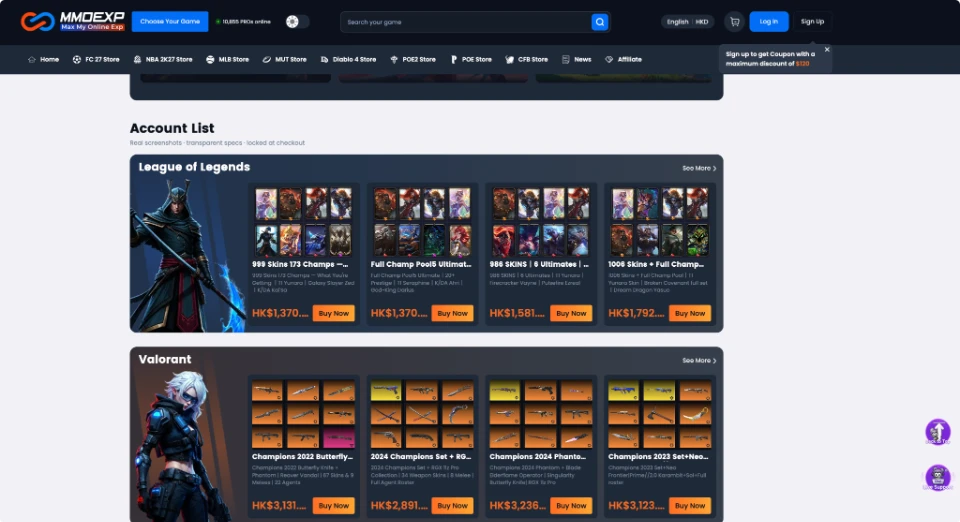Open 1006 Skins + Full Champ thumbnail
The image size is (960, 522).
659,221
